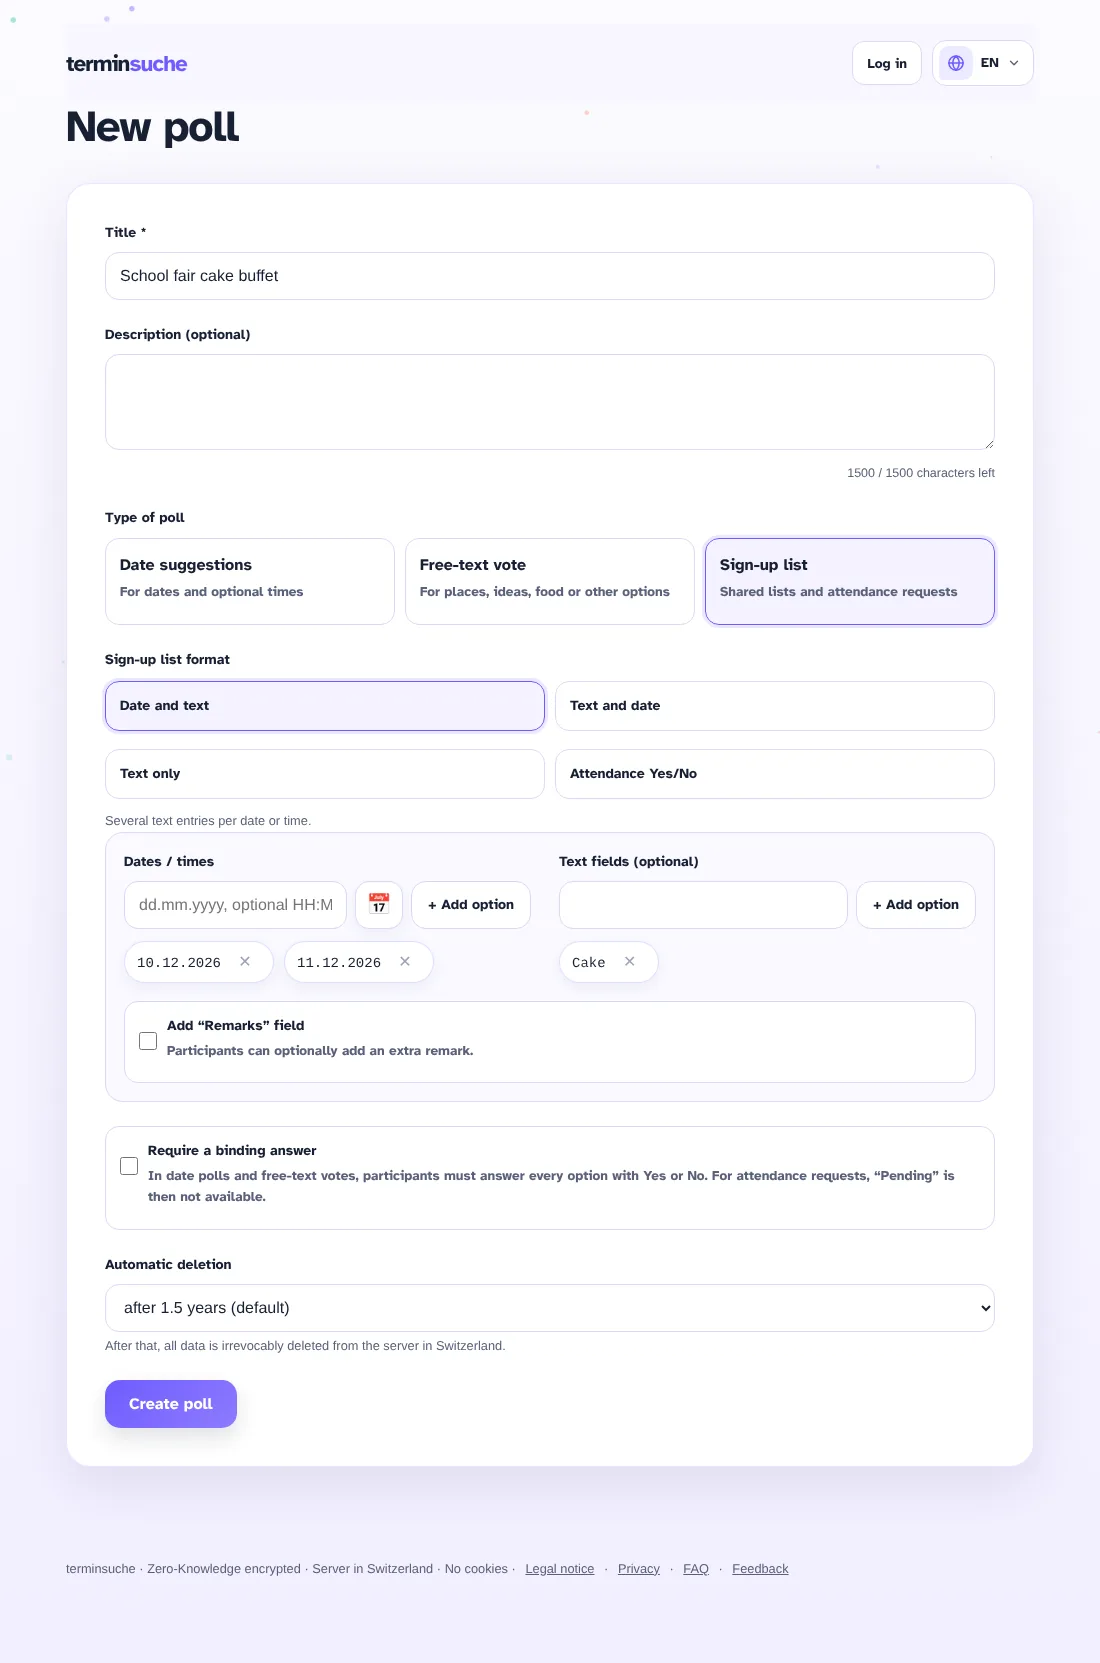Click the New poll heading
Screen dimensions: 1100x1663
pos(153,128)
